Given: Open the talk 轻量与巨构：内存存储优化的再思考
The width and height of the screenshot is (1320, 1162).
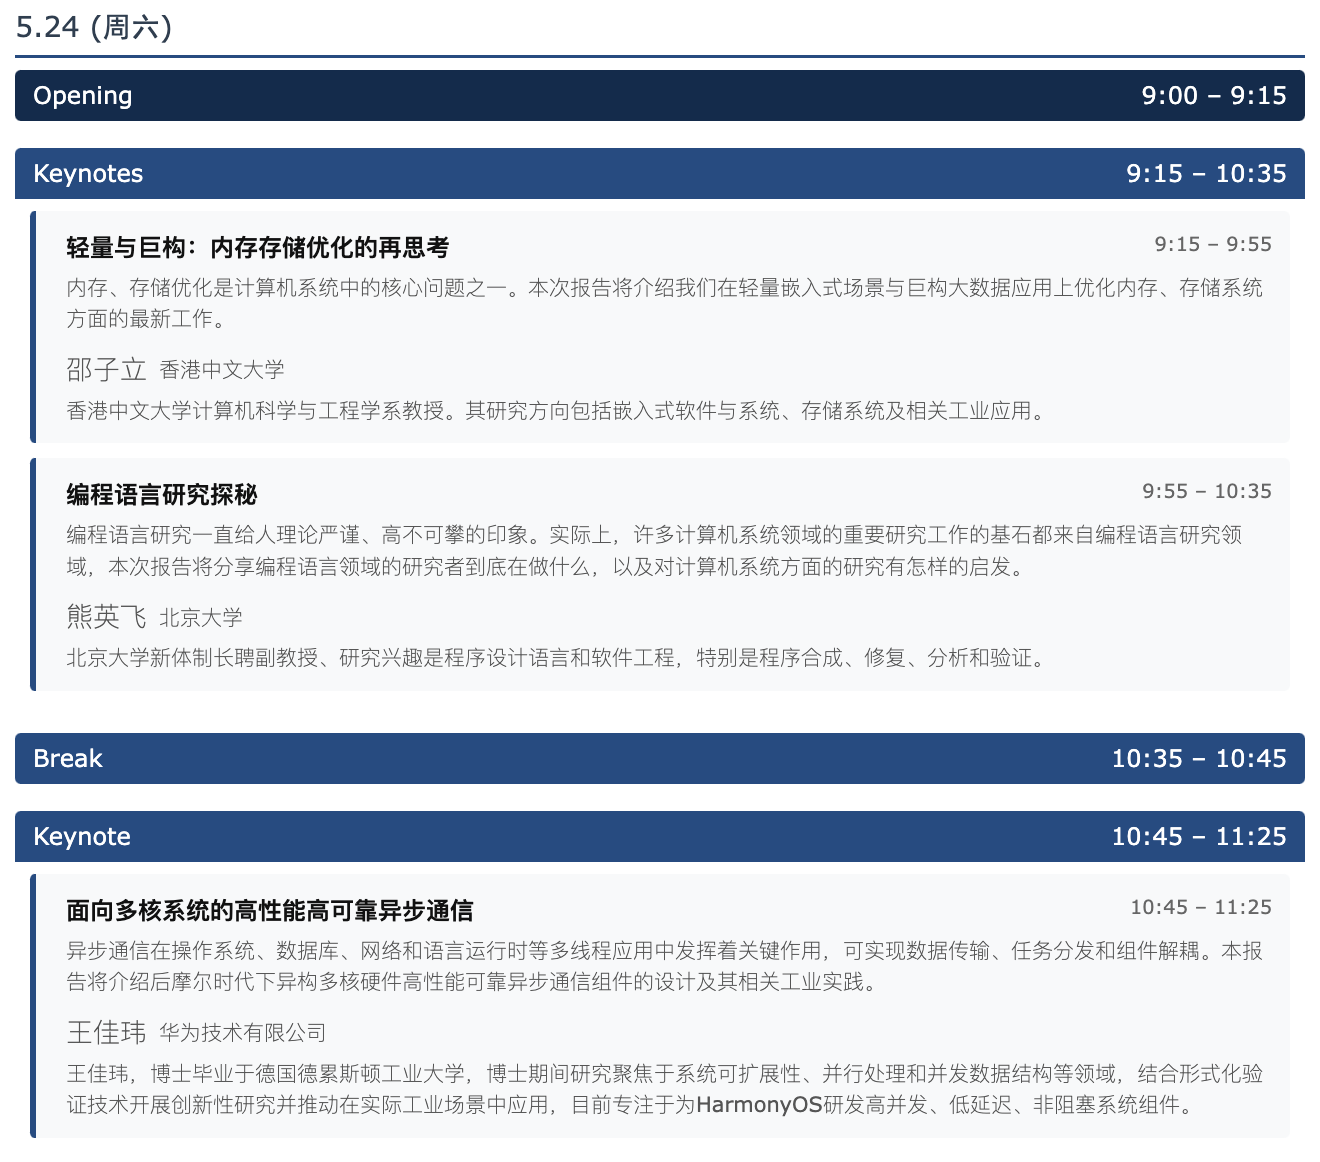Looking at the screenshot, I should click(x=258, y=248).
